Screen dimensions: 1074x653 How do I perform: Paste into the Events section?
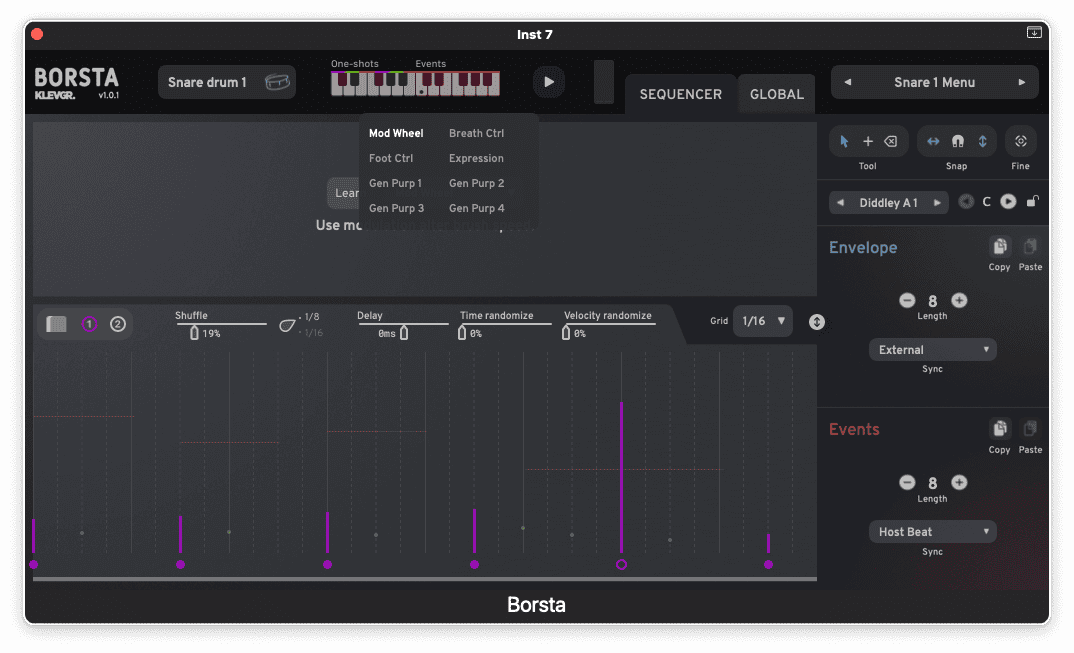coord(1029,429)
